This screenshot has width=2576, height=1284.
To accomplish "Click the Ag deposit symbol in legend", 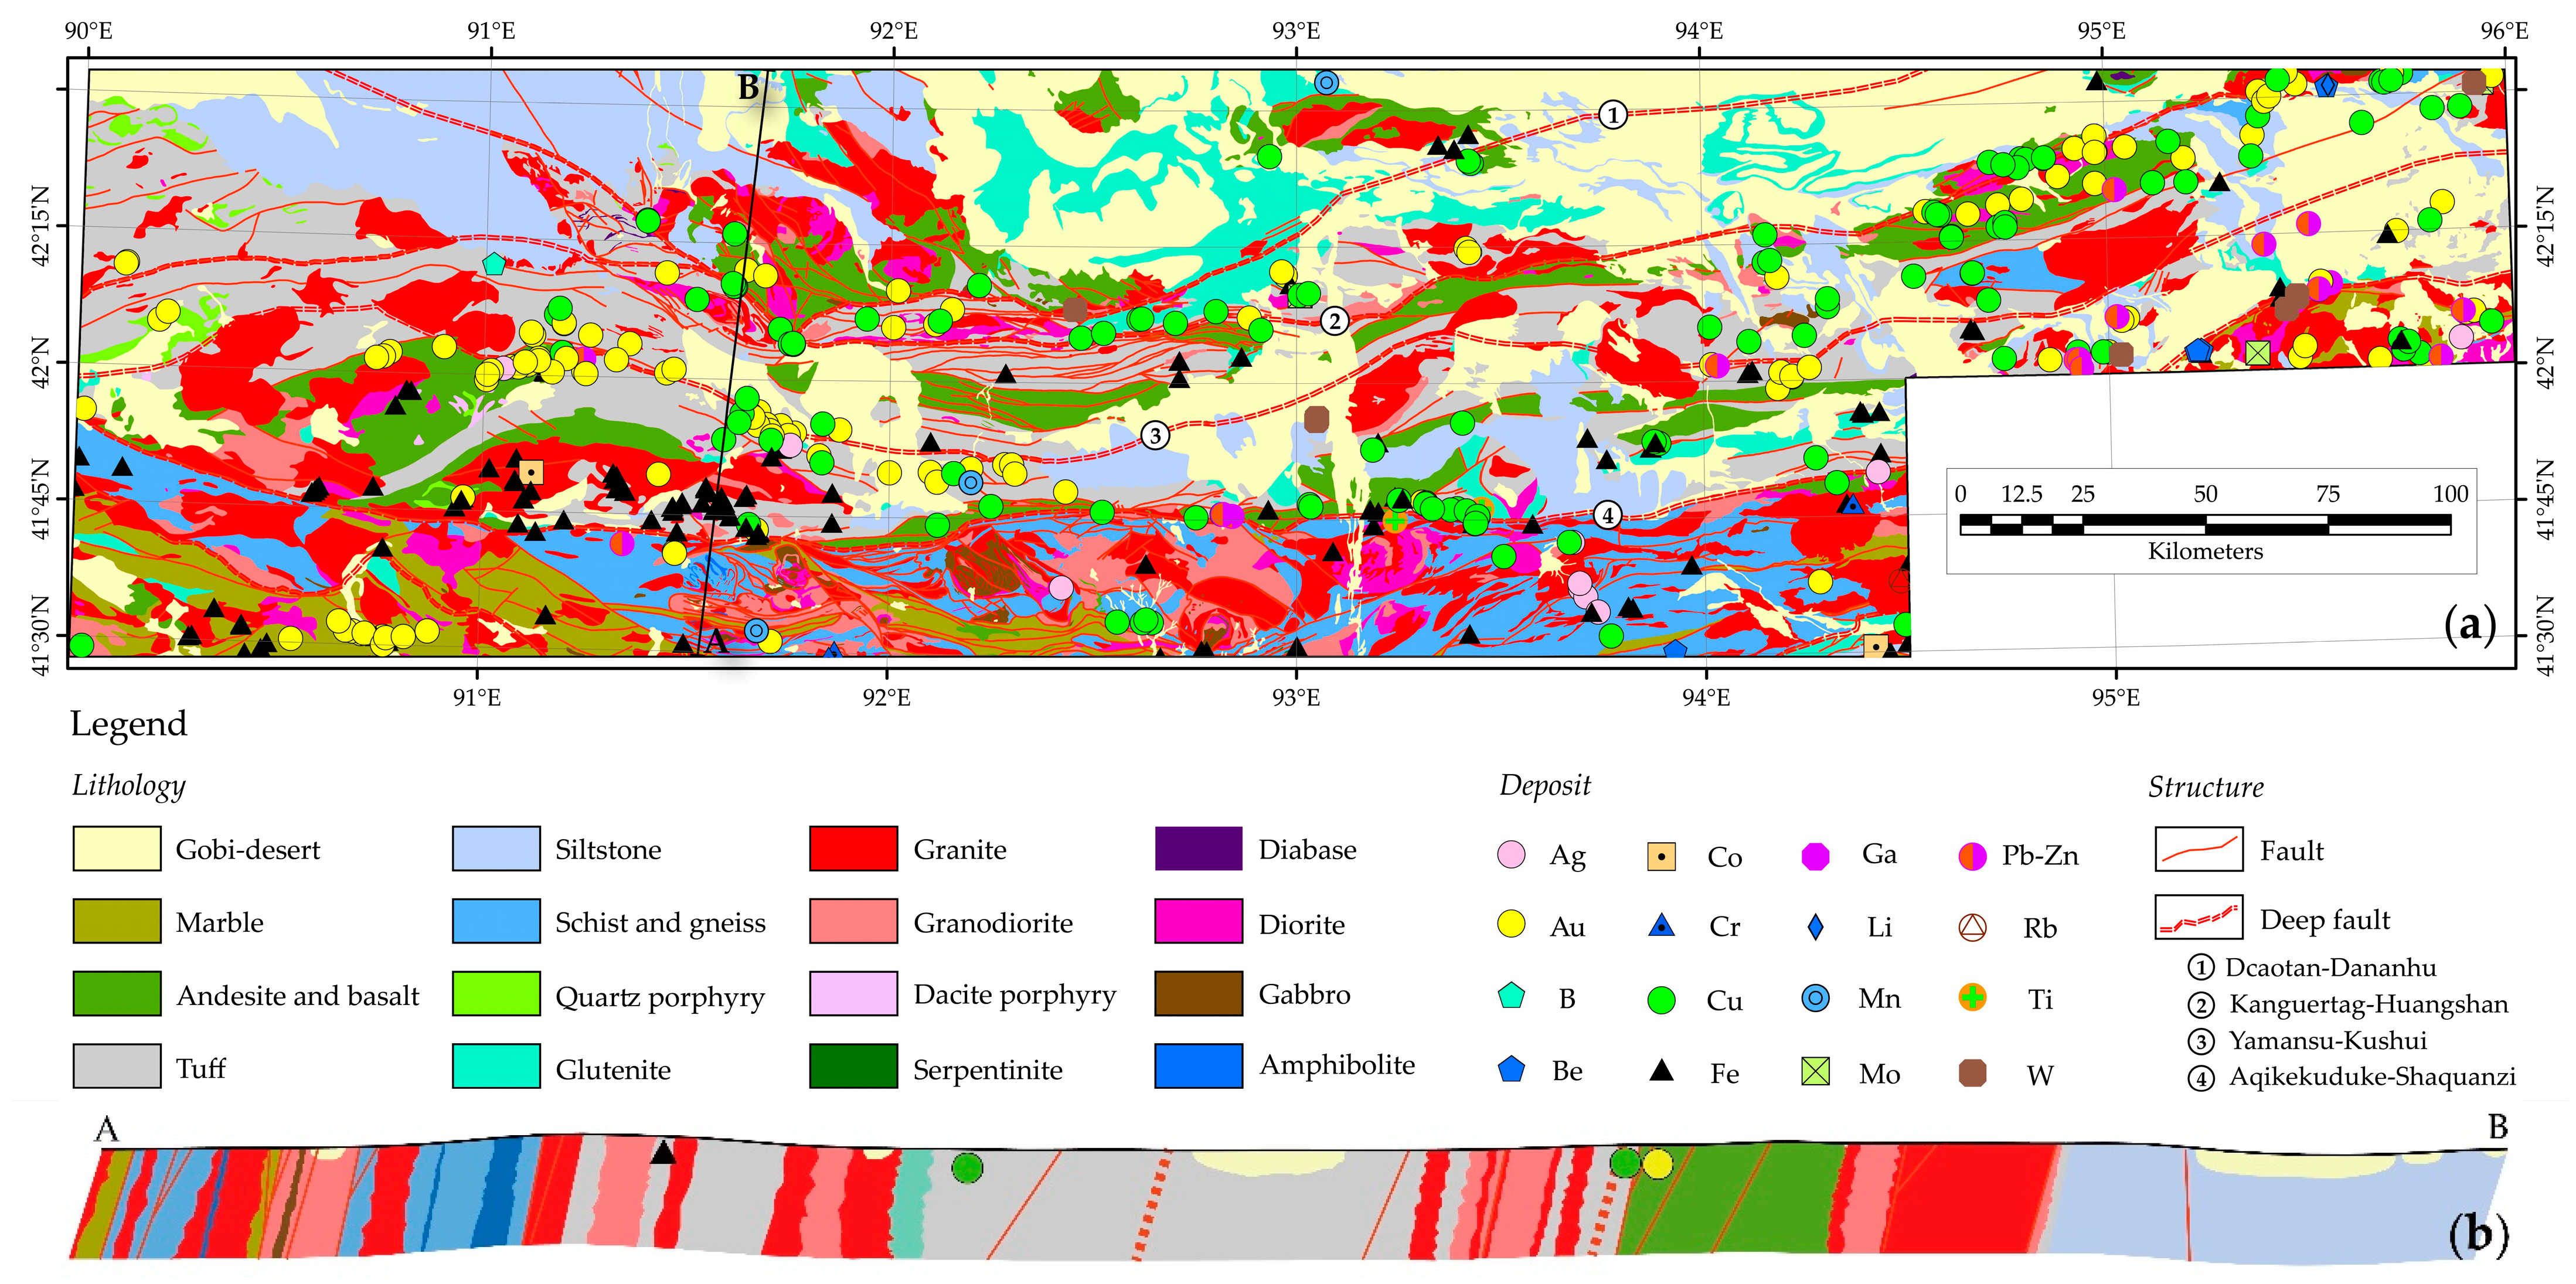I will coord(1511,854).
